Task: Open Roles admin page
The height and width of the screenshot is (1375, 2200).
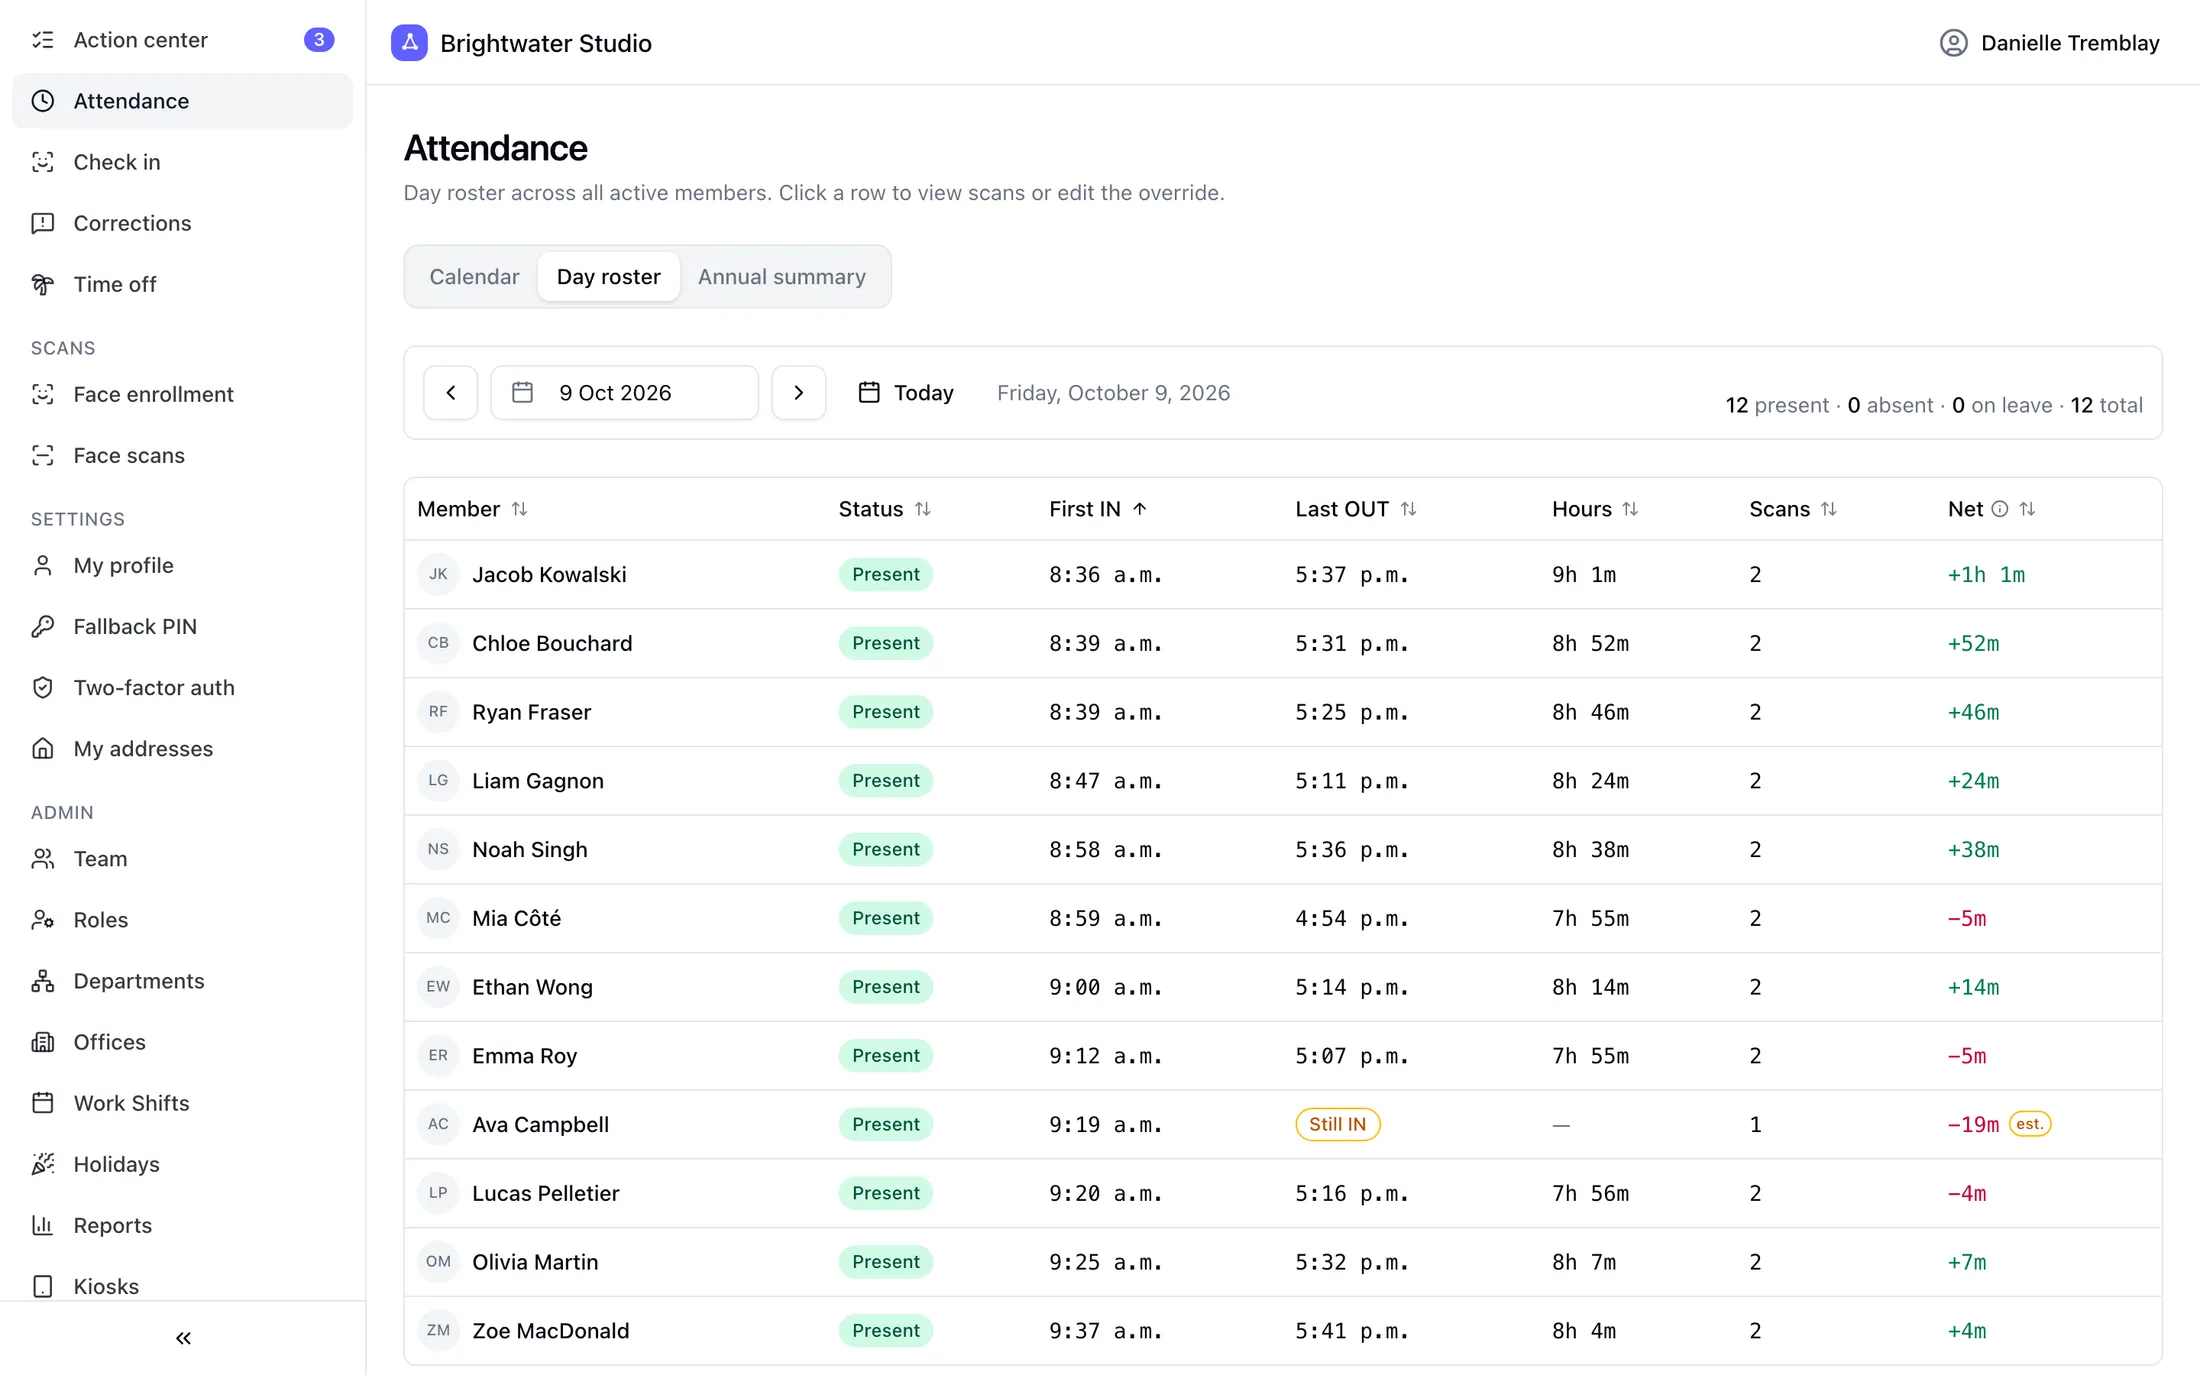Action: pos(182,919)
